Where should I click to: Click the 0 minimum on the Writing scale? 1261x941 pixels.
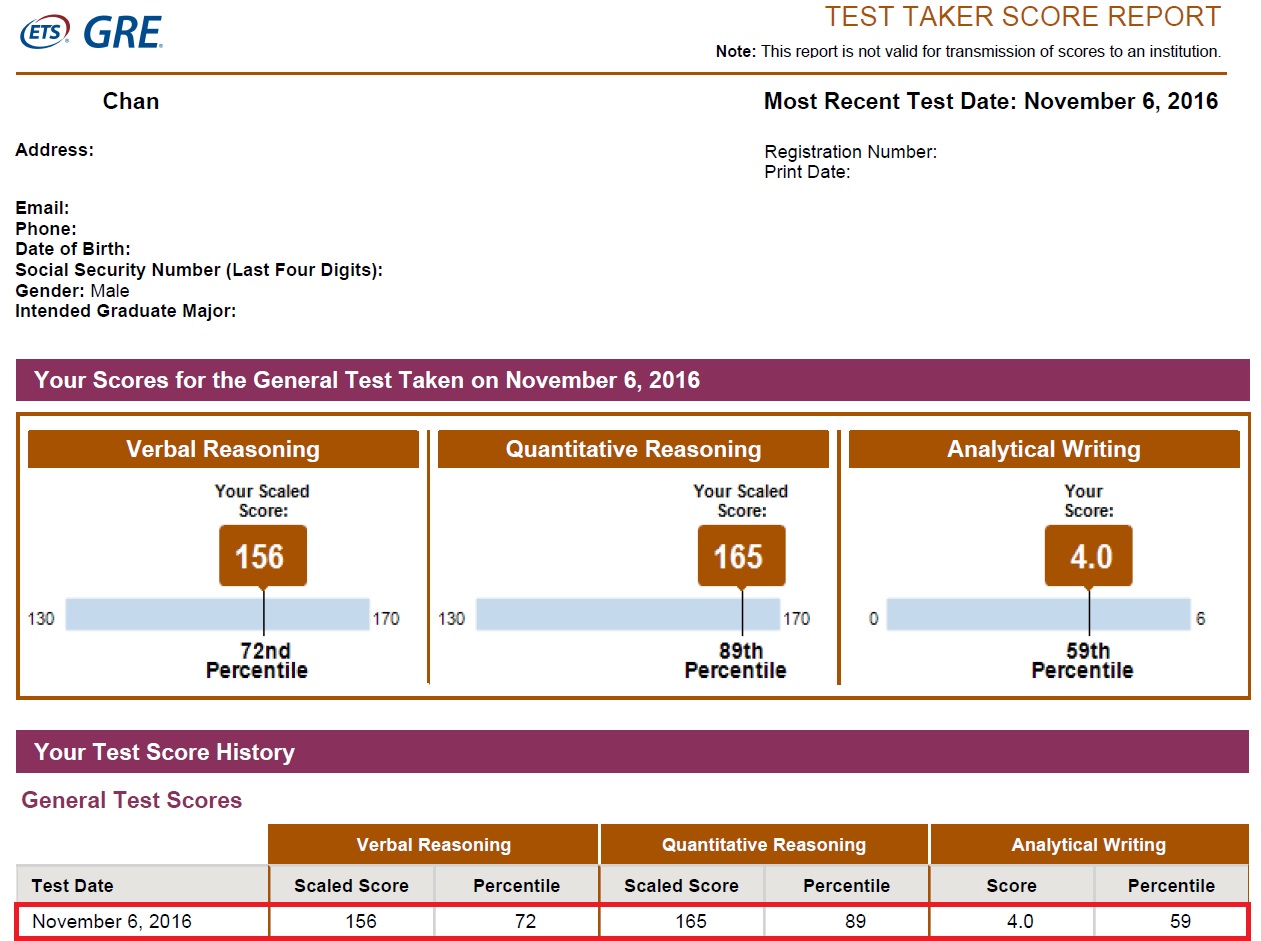click(x=873, y=618)
